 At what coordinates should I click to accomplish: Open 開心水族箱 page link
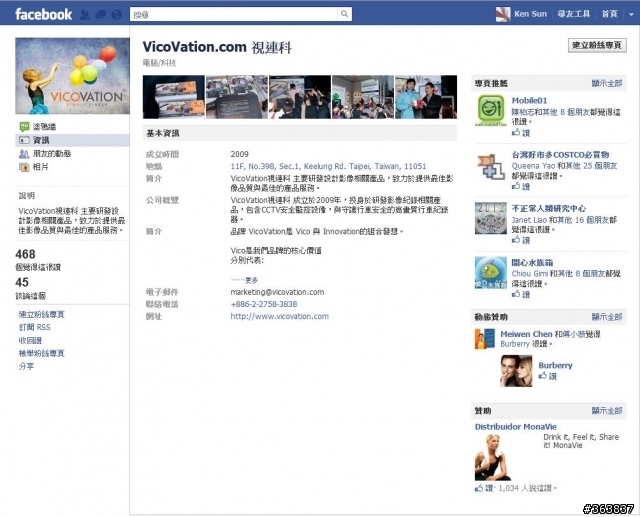point(533,262)
